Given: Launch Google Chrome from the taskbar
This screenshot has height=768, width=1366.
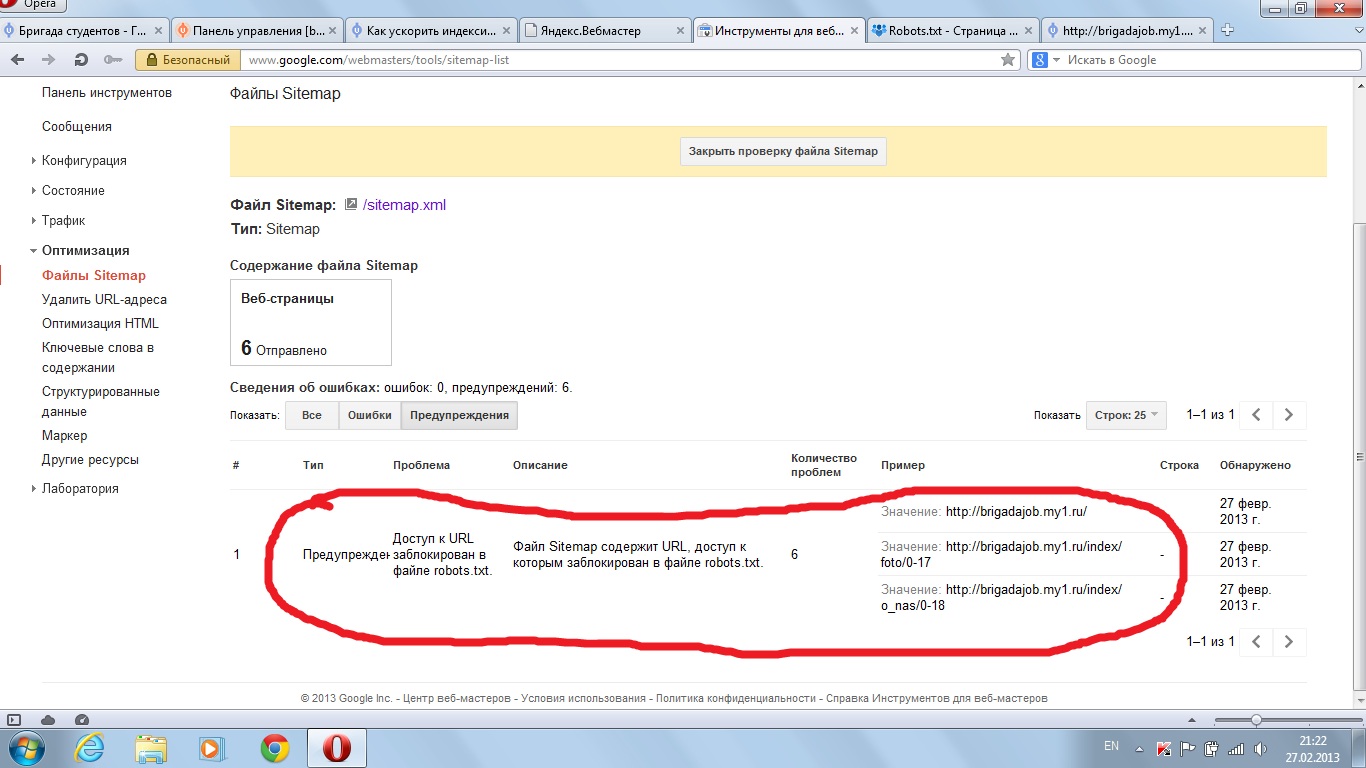Looking at the screenshot, I should click(275, 748).
